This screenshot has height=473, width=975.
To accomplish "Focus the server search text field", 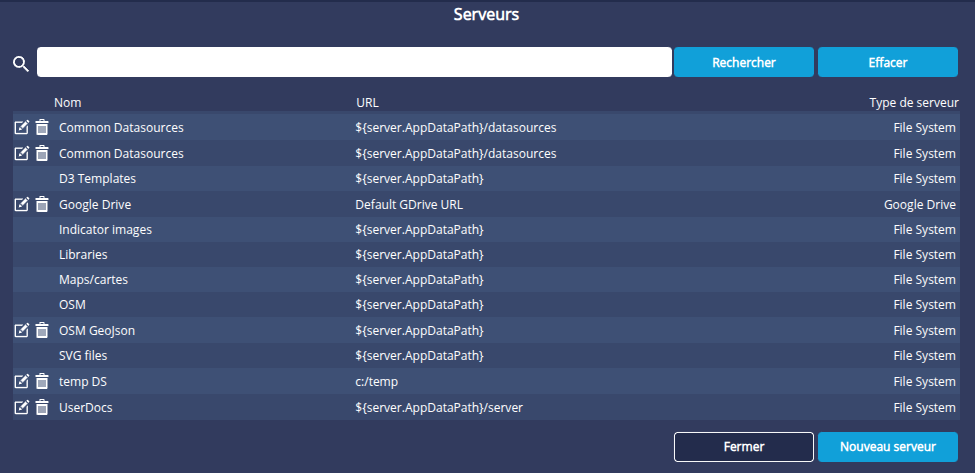I will tap(354, 62).
